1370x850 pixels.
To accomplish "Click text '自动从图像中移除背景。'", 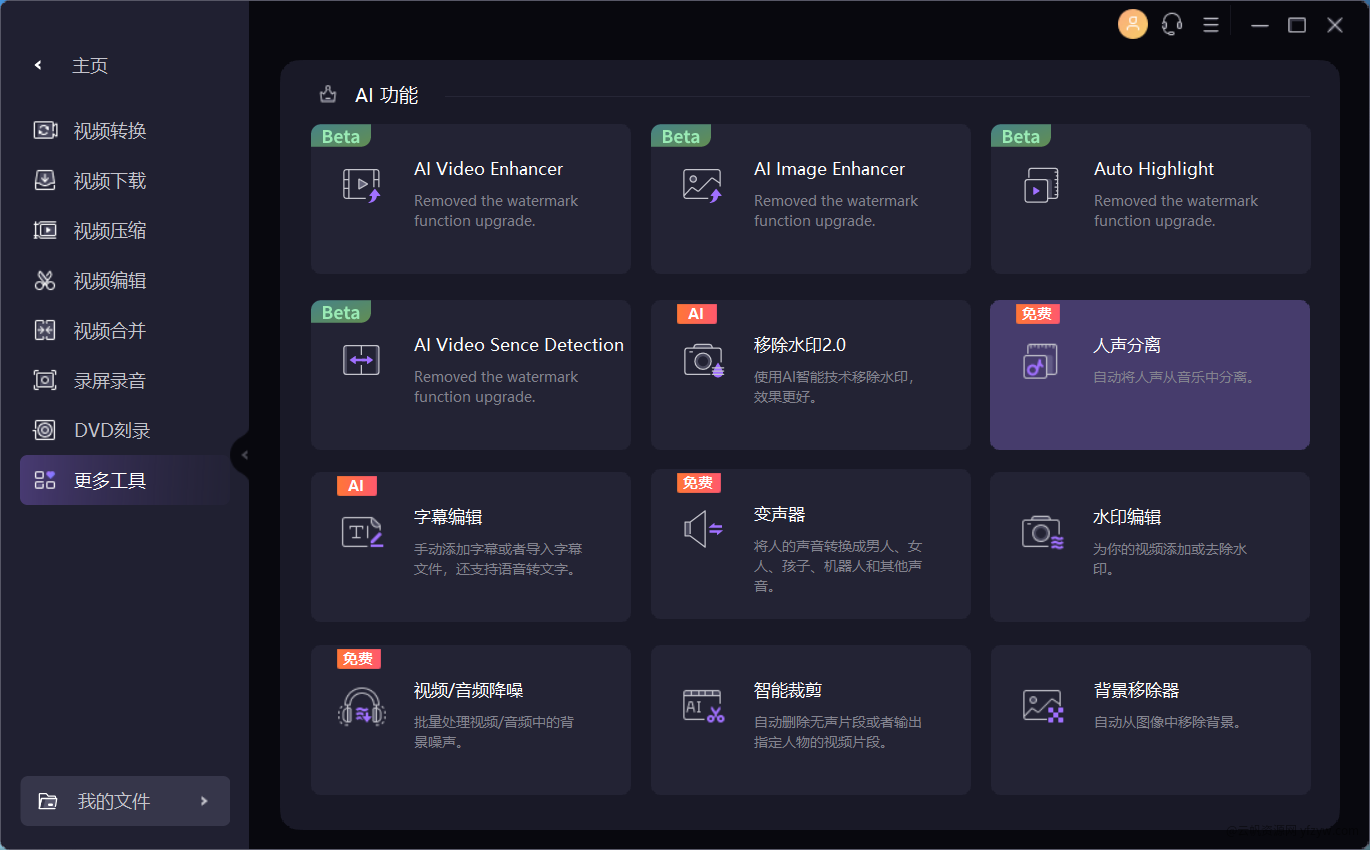I will 1167,722.
